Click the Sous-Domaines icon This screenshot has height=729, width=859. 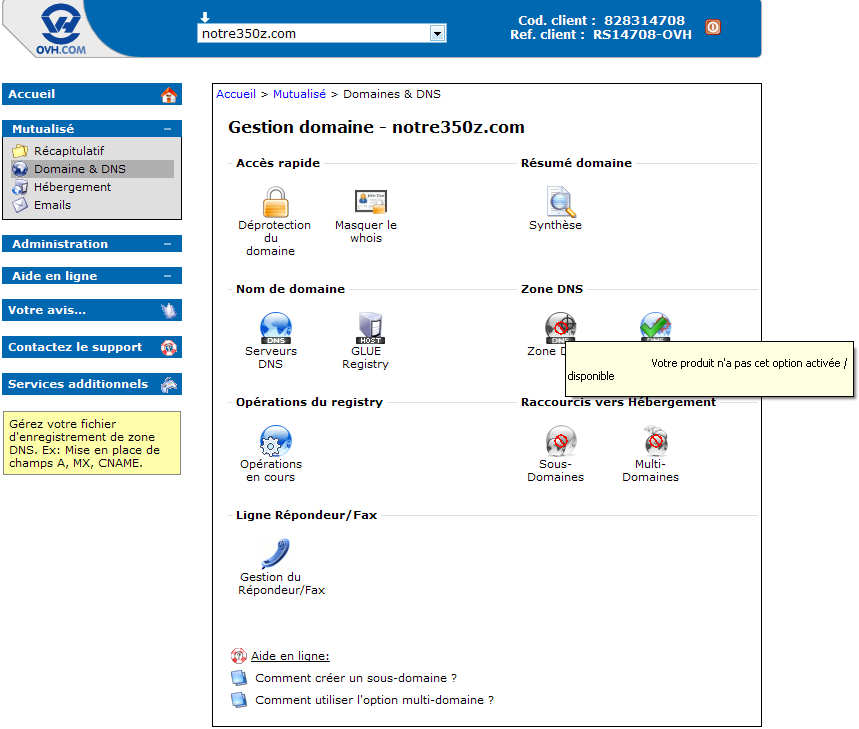point(560,441)
